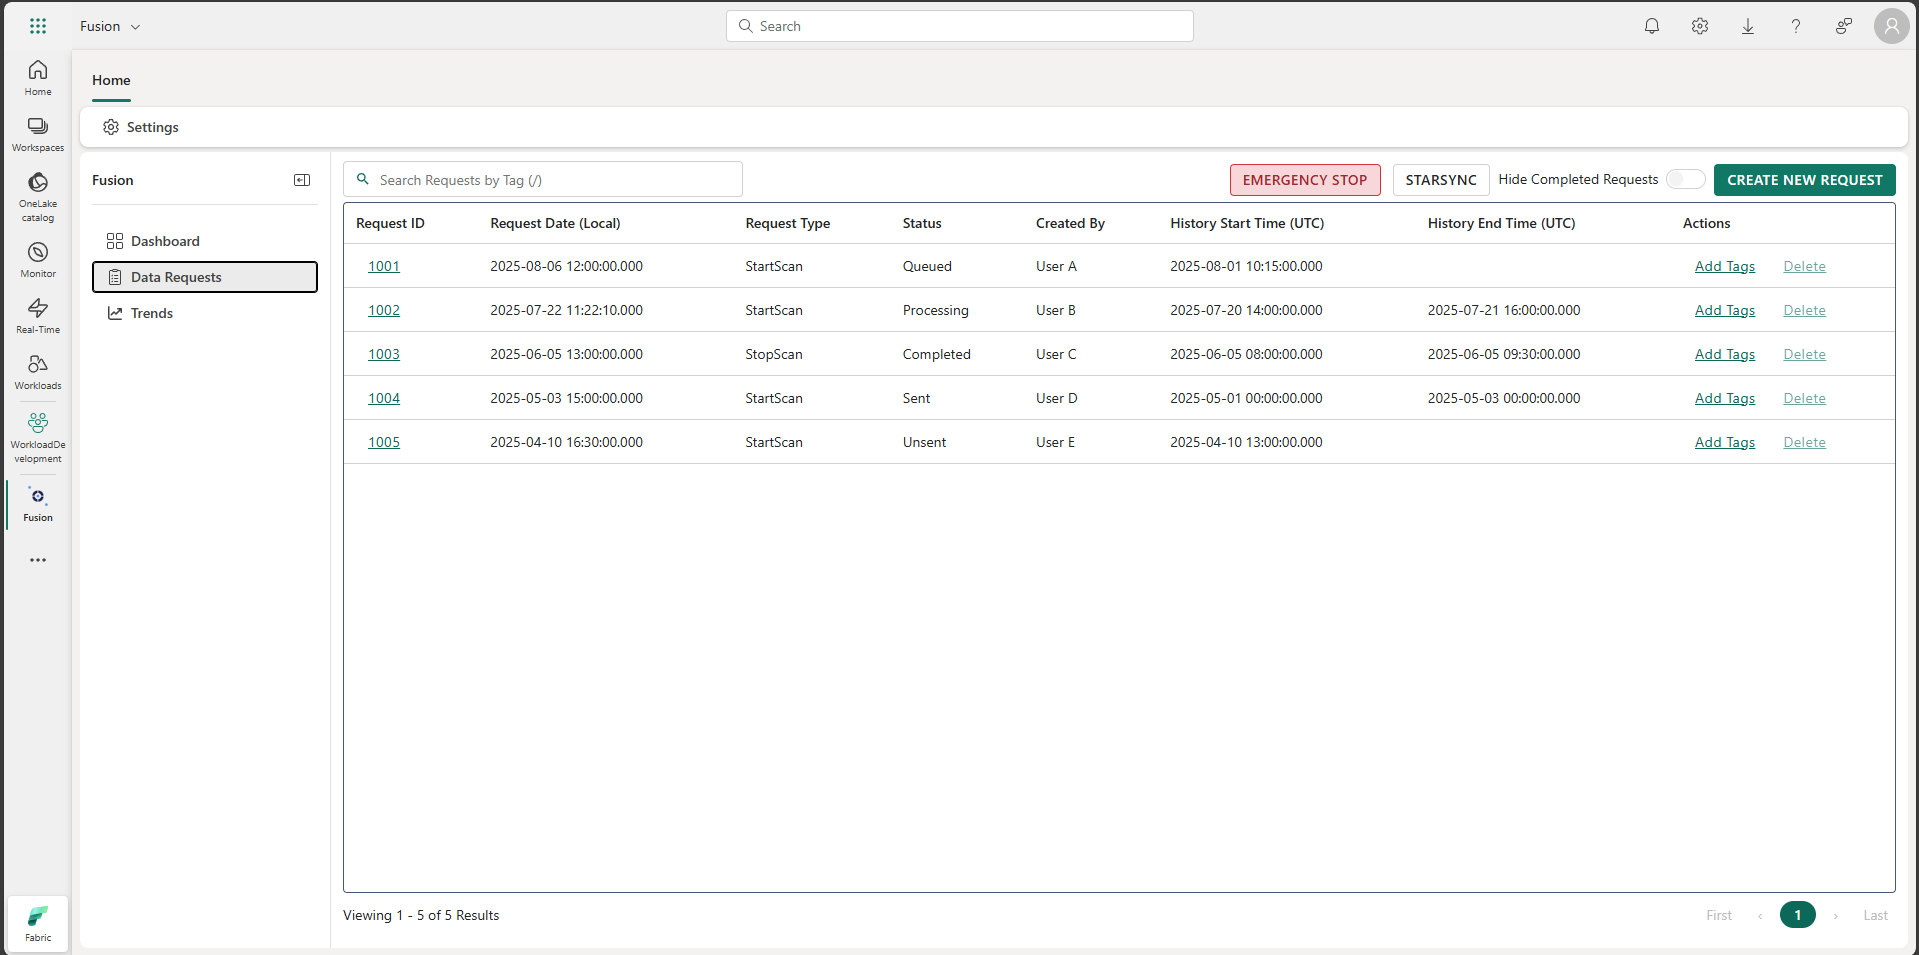Open notifications bell icon
The width and height of the screenshot is (1919, 955).
click(1652, 26)
